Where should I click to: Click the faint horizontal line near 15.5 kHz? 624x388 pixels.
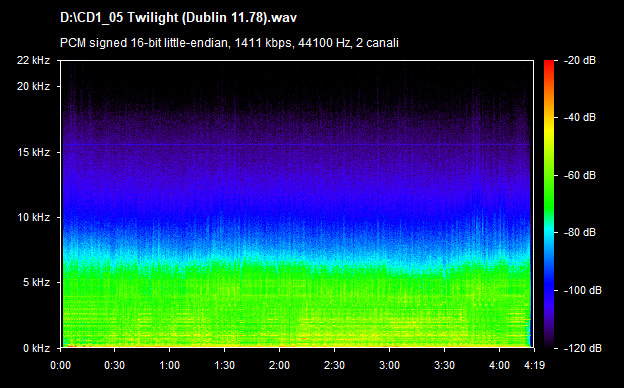pyautogui.click(x=296, y=144)
